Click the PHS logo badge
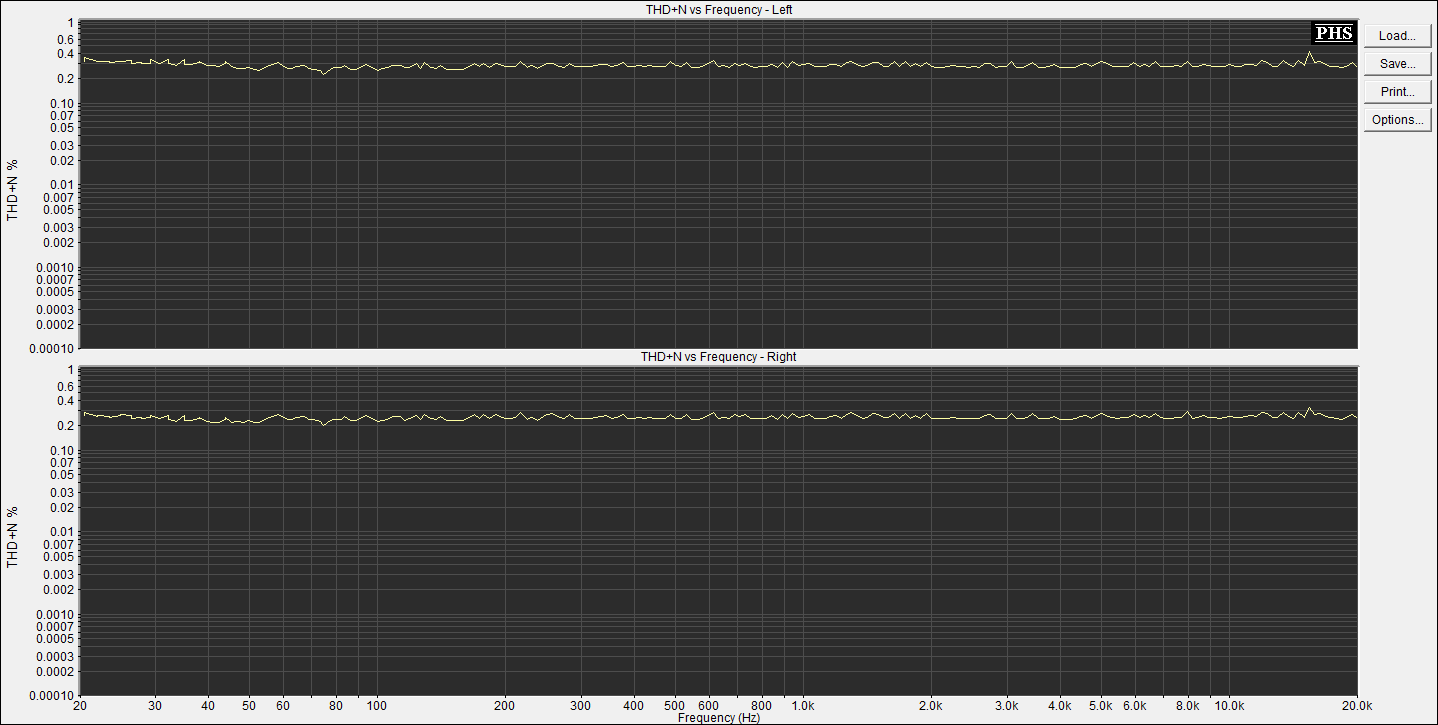This screenshot has height=725, width=1438. tap(1333, 33)
